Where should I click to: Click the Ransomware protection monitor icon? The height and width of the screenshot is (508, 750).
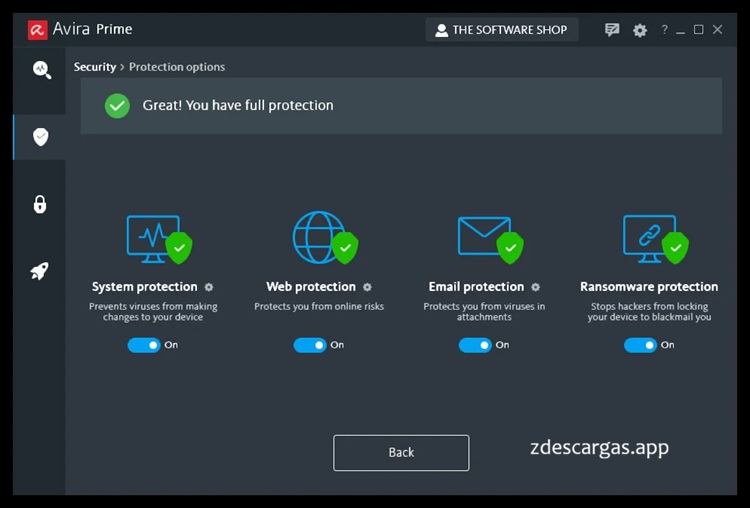tap(656, 239)
